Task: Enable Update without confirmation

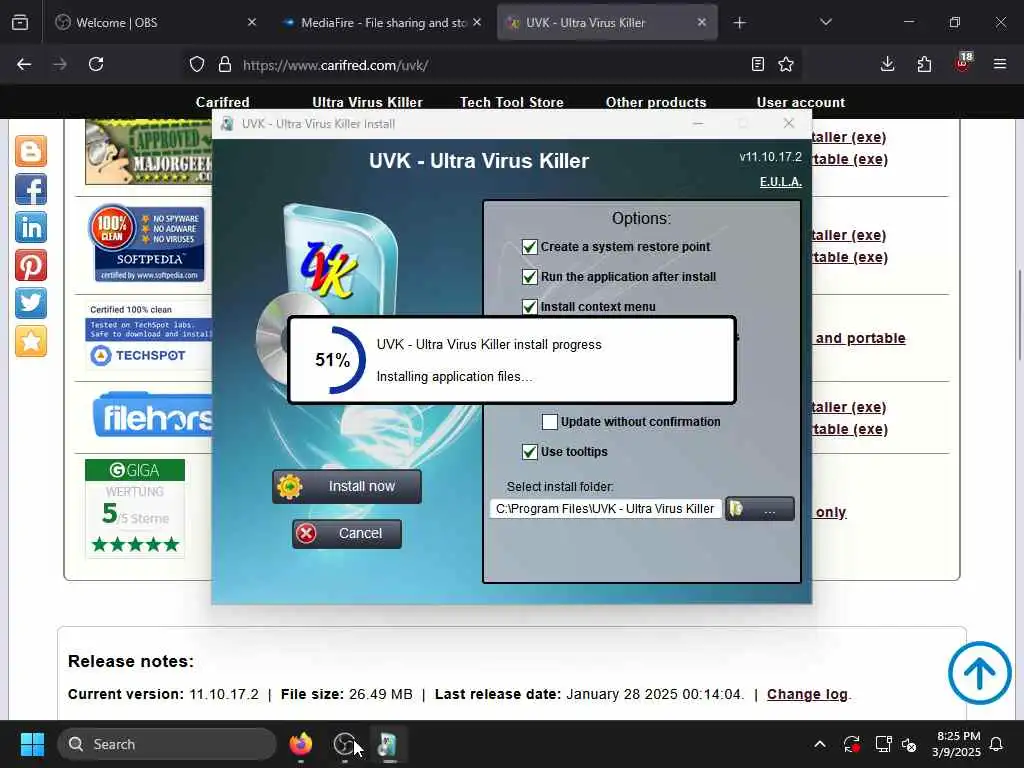Action: click(550, 422)
